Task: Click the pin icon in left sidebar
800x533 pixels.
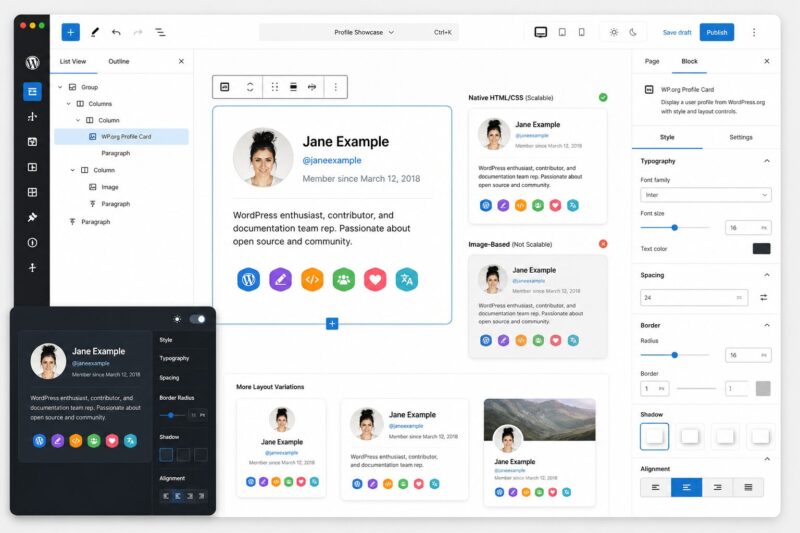Action: pos(32,217)
